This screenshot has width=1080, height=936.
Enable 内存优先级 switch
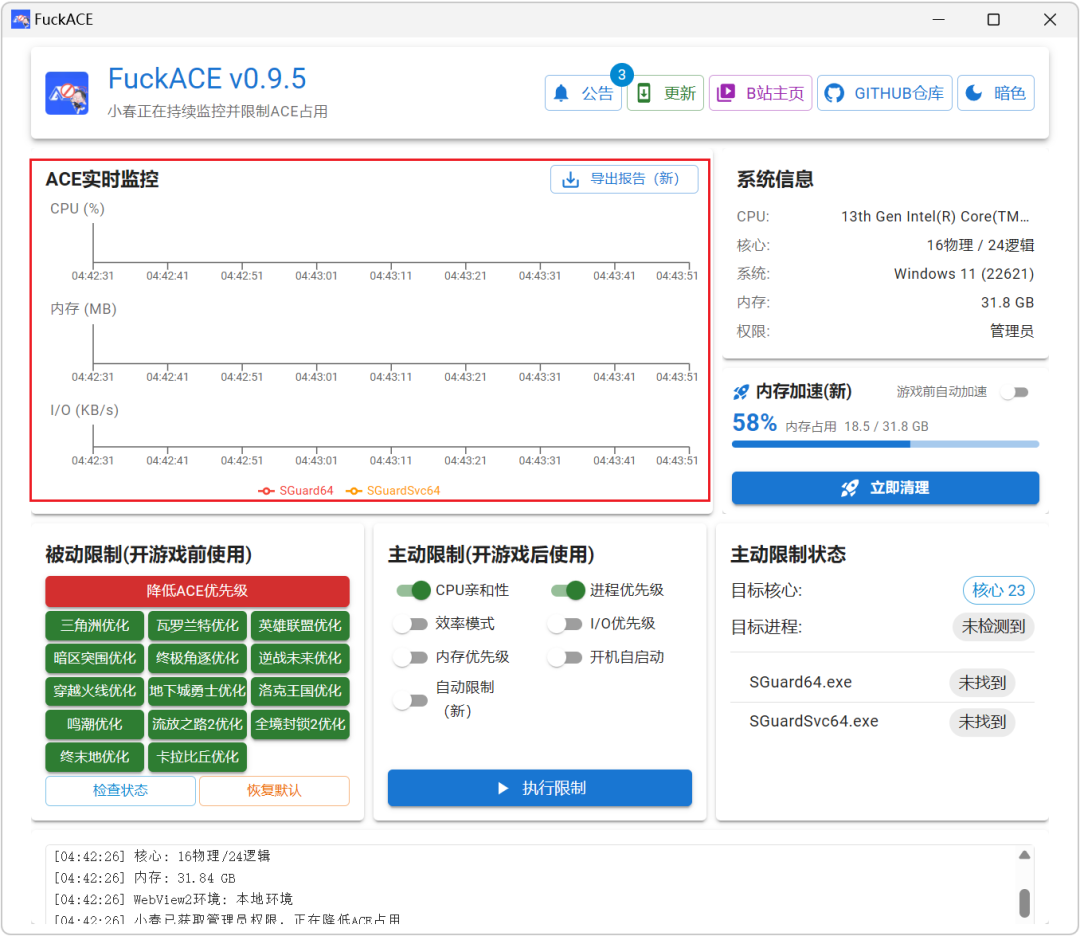[x=411, y=657]
